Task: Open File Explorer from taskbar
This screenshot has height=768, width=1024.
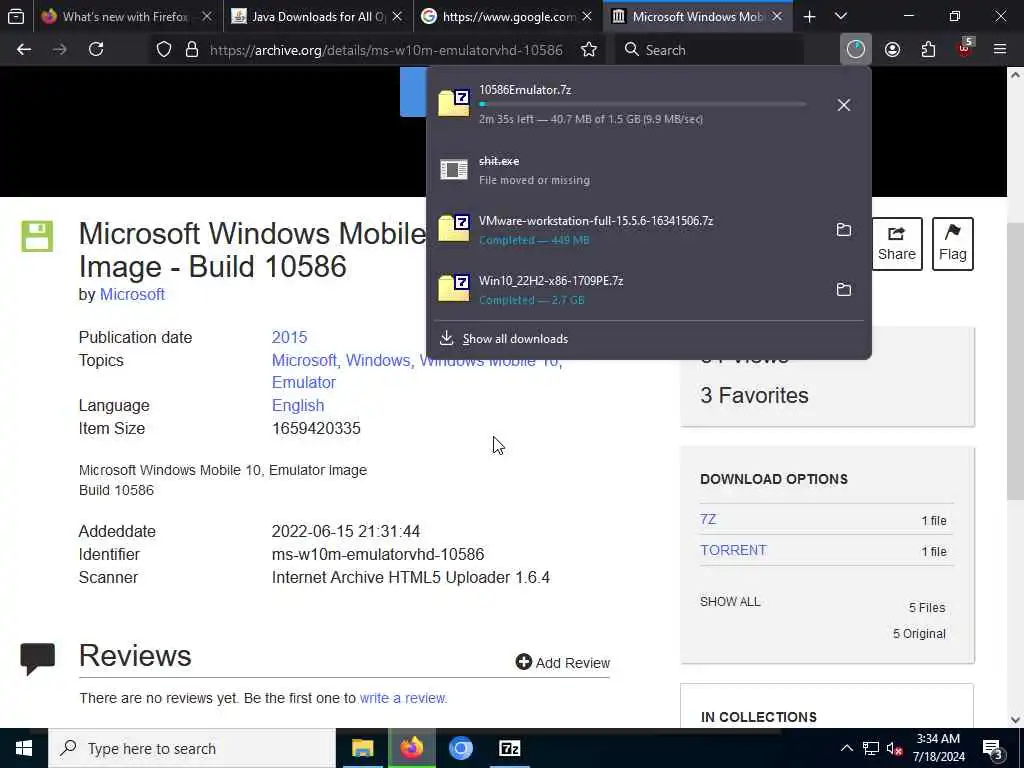Action: tap(362, 748)
